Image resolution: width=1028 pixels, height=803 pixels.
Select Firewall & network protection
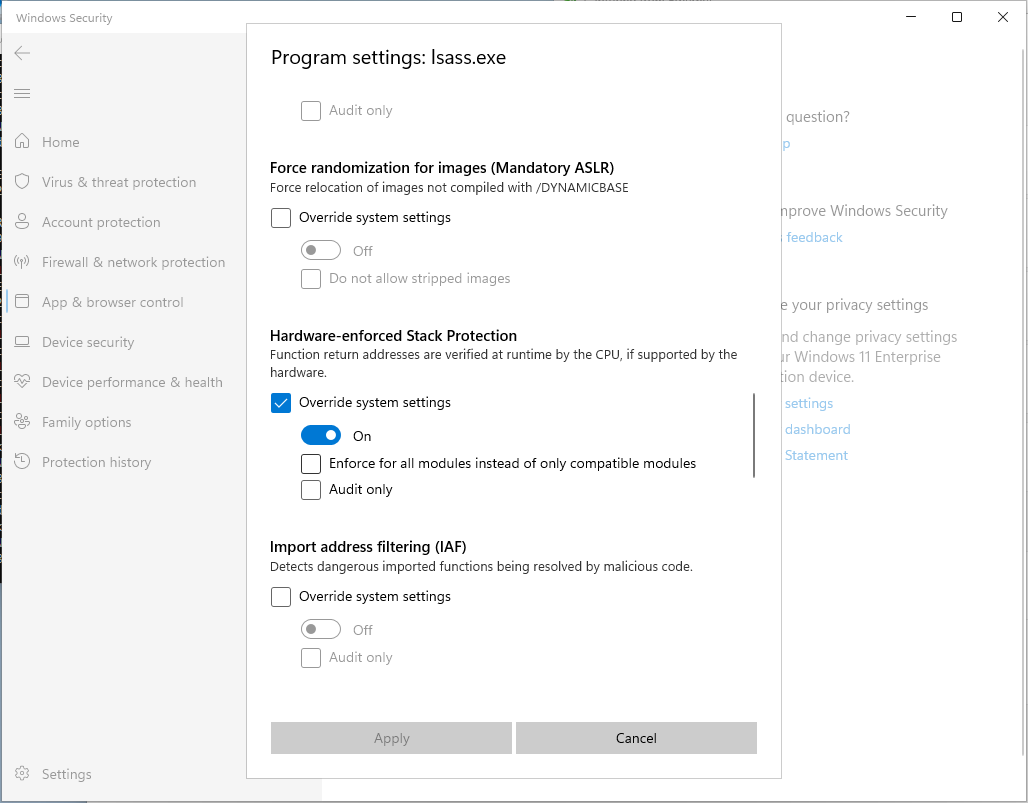pyautogui.click(x=133, y=262)
